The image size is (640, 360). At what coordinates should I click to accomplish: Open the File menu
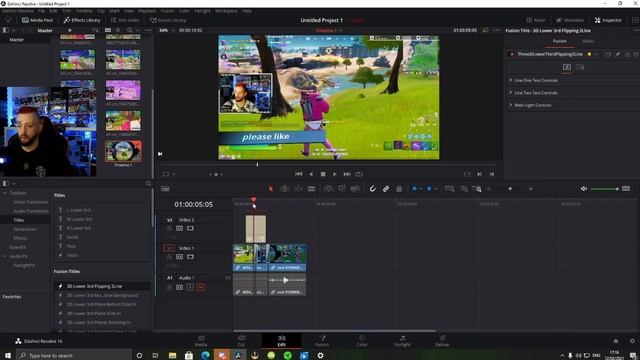[x=41, y=11]
